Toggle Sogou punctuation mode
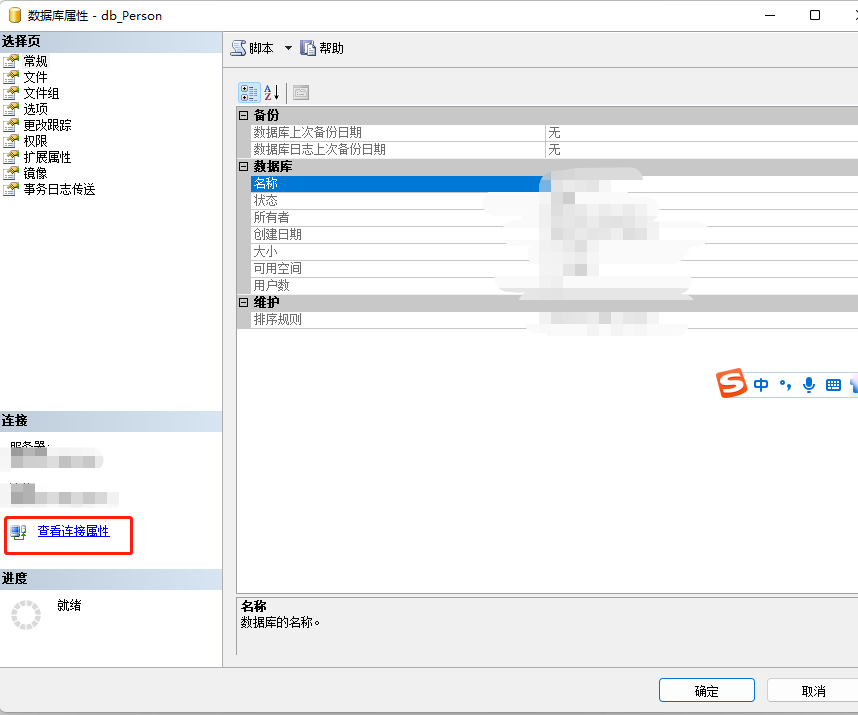Viewport: 858px width, 715px height. point(785,385)
